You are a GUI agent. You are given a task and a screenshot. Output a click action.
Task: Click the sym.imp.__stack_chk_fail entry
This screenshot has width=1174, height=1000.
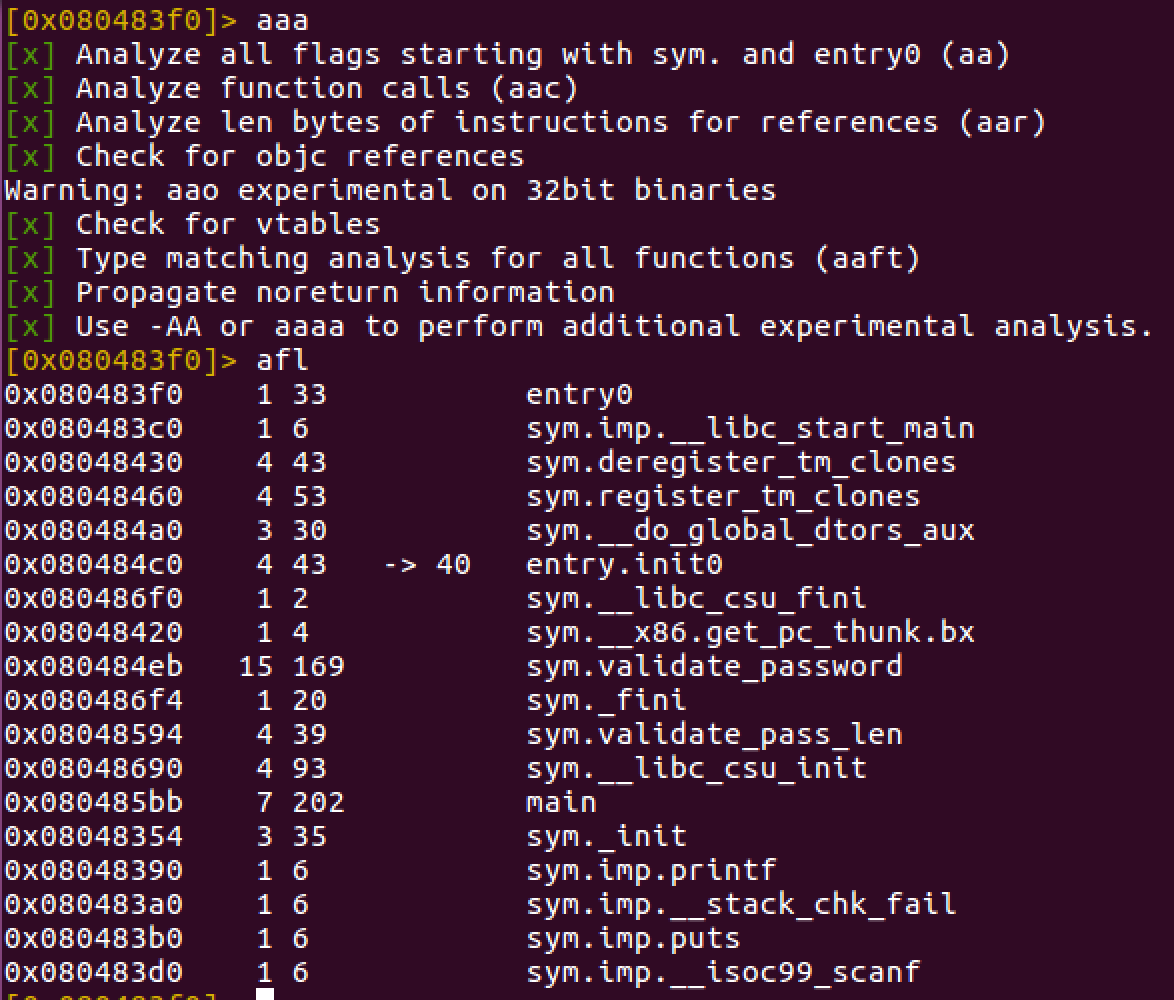(741, 904)
